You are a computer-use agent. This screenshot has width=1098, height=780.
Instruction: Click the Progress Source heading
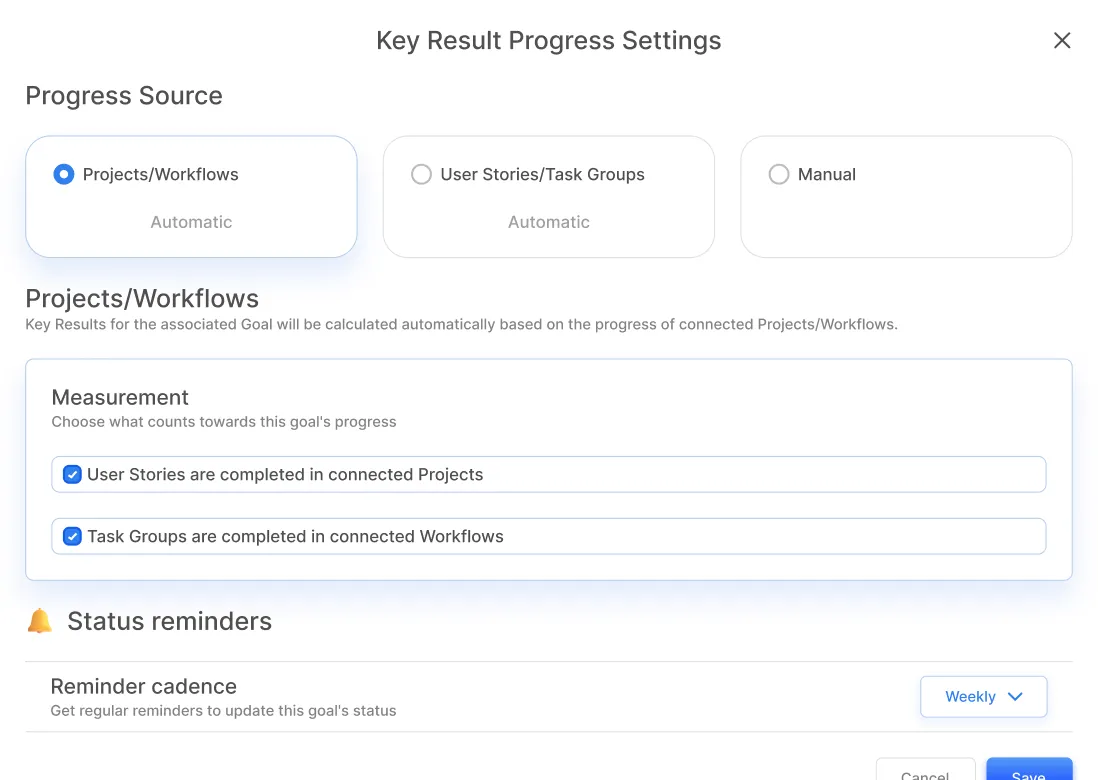click(124, 96)
